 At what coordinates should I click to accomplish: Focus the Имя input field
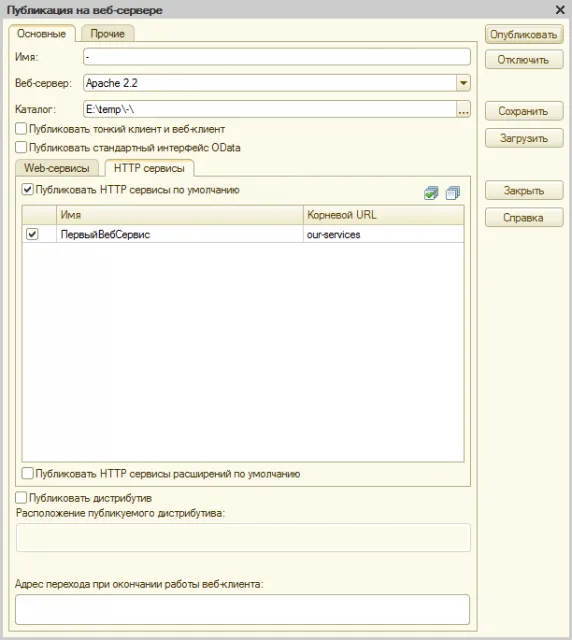coord(277,57)
